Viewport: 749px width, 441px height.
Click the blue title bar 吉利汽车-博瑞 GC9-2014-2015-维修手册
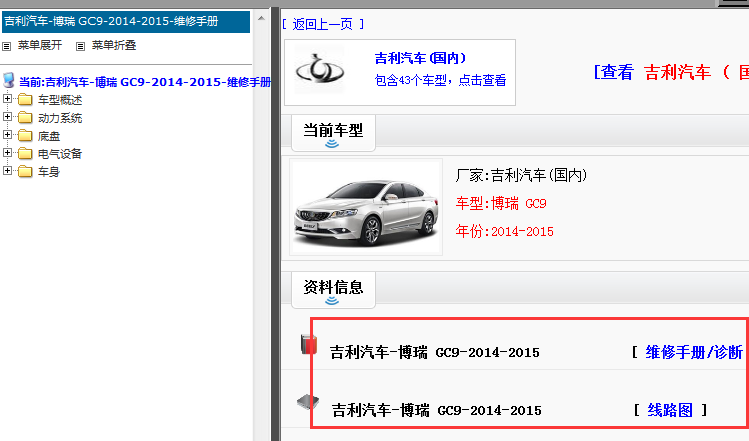pos(126,22)
